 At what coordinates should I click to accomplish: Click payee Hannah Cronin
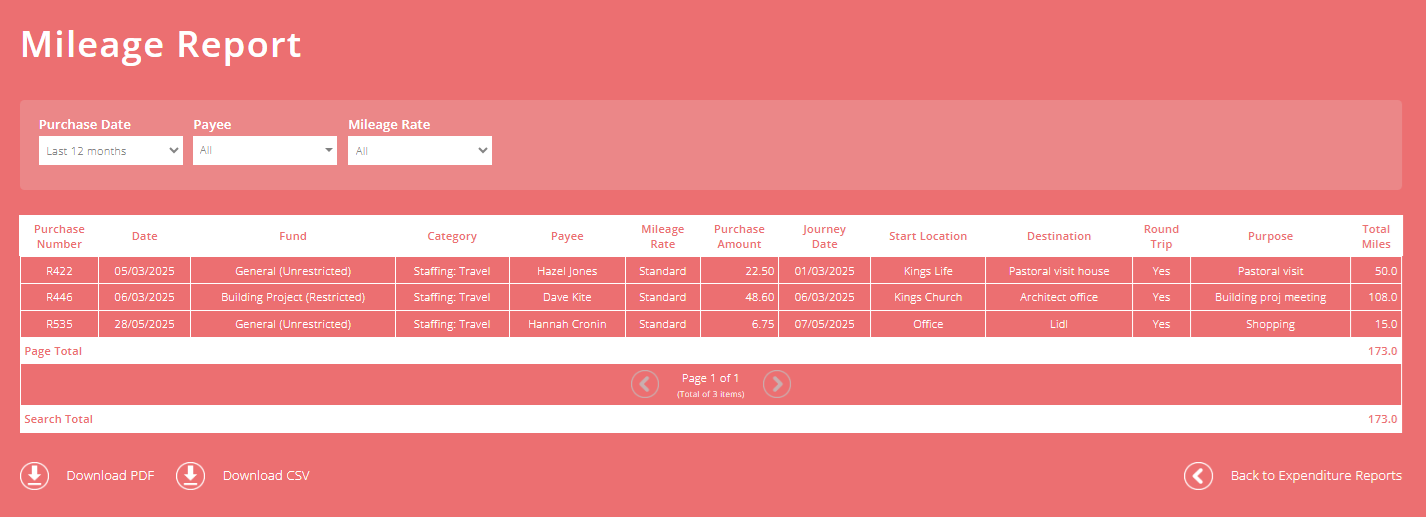[567, 325]
